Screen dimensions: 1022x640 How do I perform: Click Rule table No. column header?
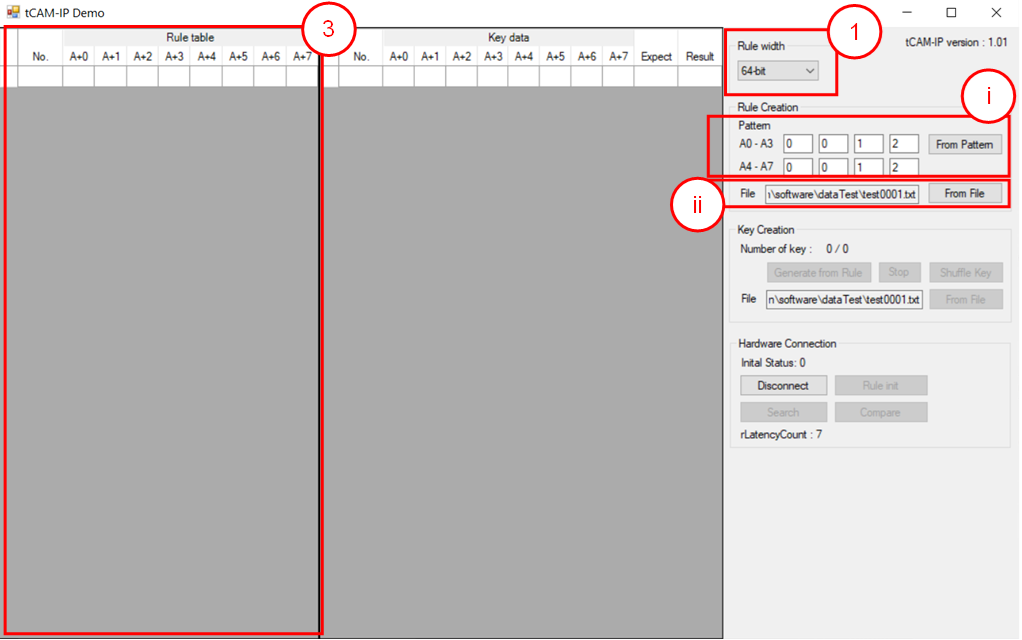coord(40,57)
